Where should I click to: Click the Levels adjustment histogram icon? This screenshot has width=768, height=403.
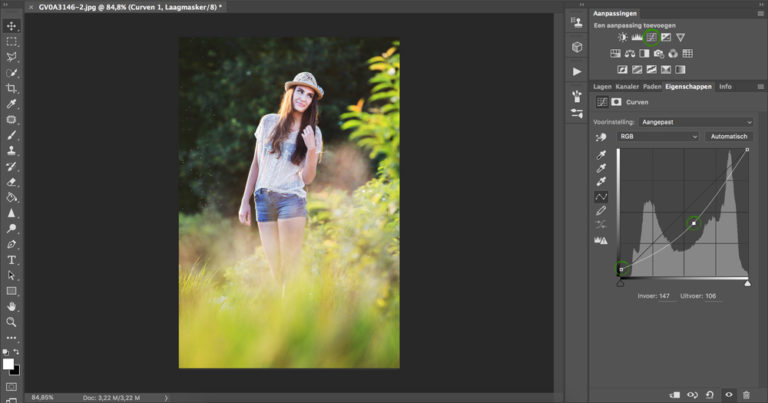pos(636,37)
